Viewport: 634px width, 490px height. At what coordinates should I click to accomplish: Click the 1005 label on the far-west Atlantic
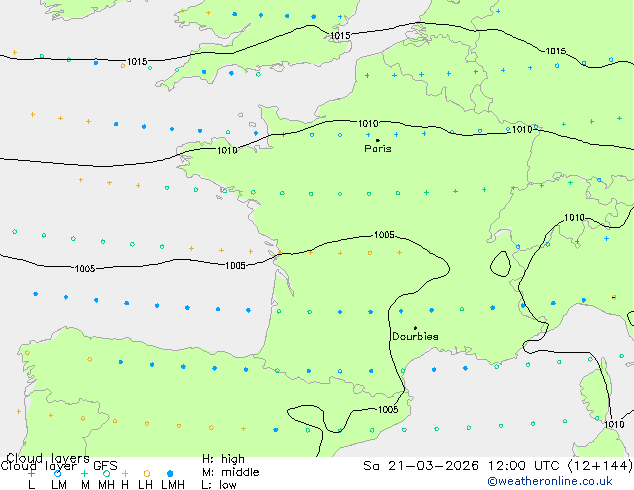pyautogui.click(x=85, y=268)
